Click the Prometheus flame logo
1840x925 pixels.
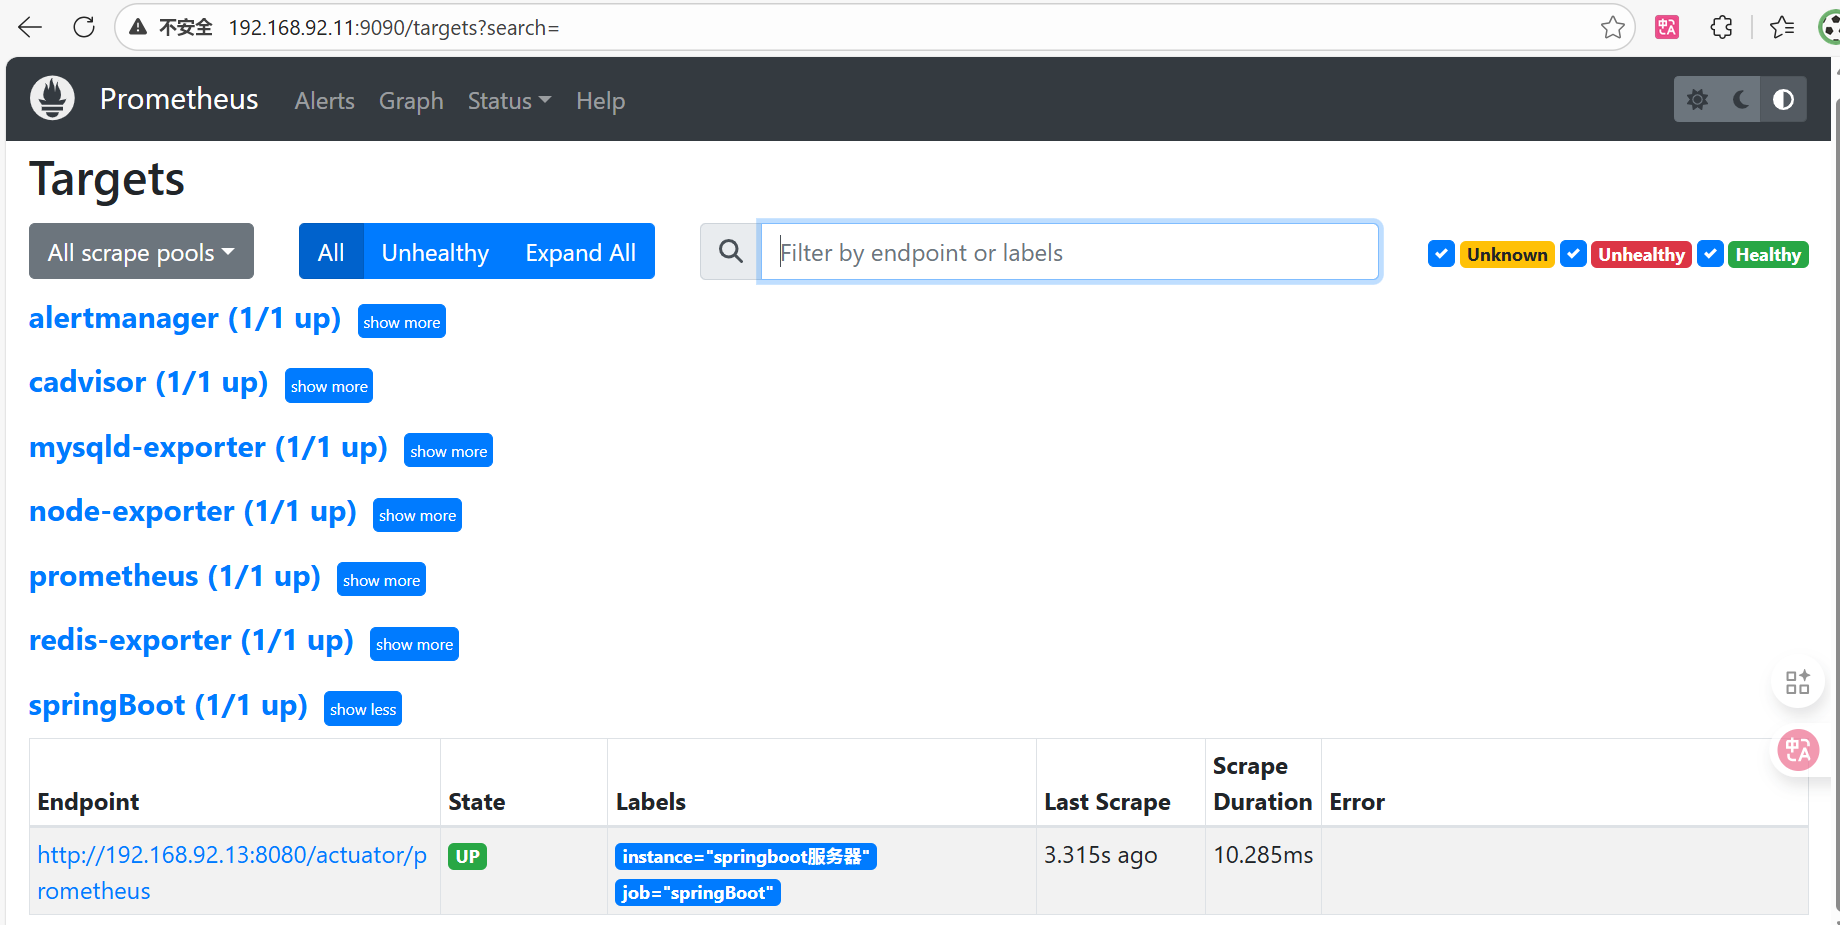pyautogui.click(x=52, y=99)
